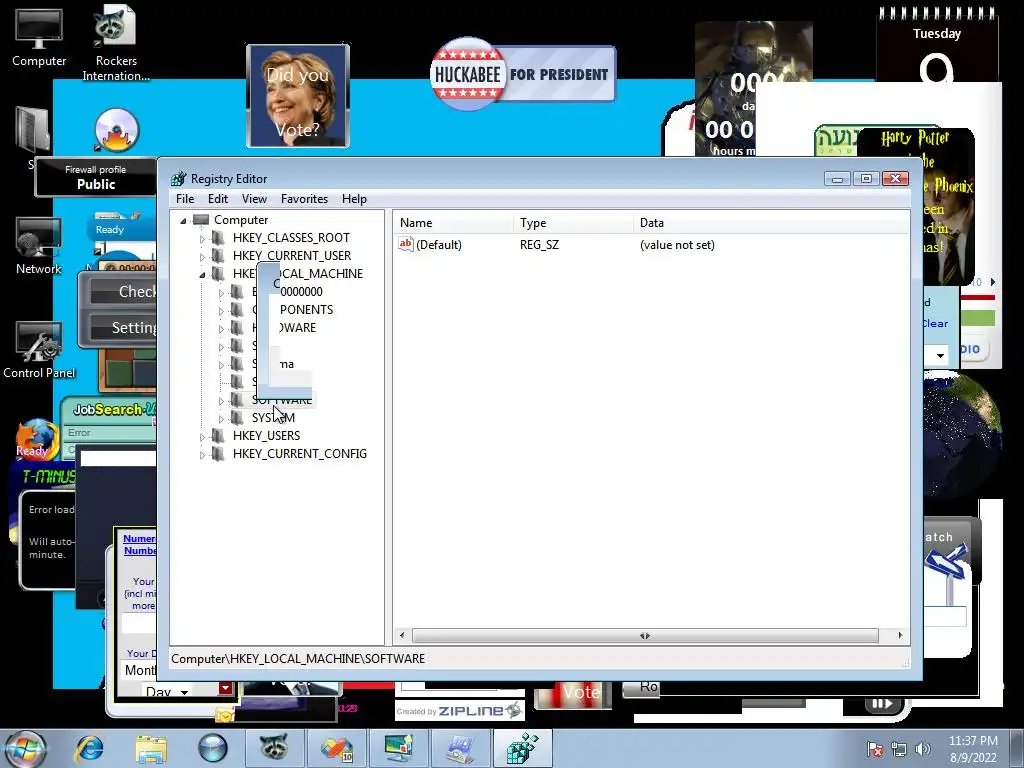
Task: Open the Edit menu in Registry Editor
Action: pyautogui.click(x=217, y=199)
